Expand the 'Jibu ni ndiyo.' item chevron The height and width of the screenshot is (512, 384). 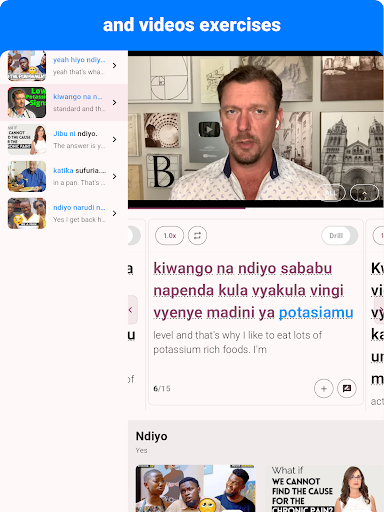(115, 139)
